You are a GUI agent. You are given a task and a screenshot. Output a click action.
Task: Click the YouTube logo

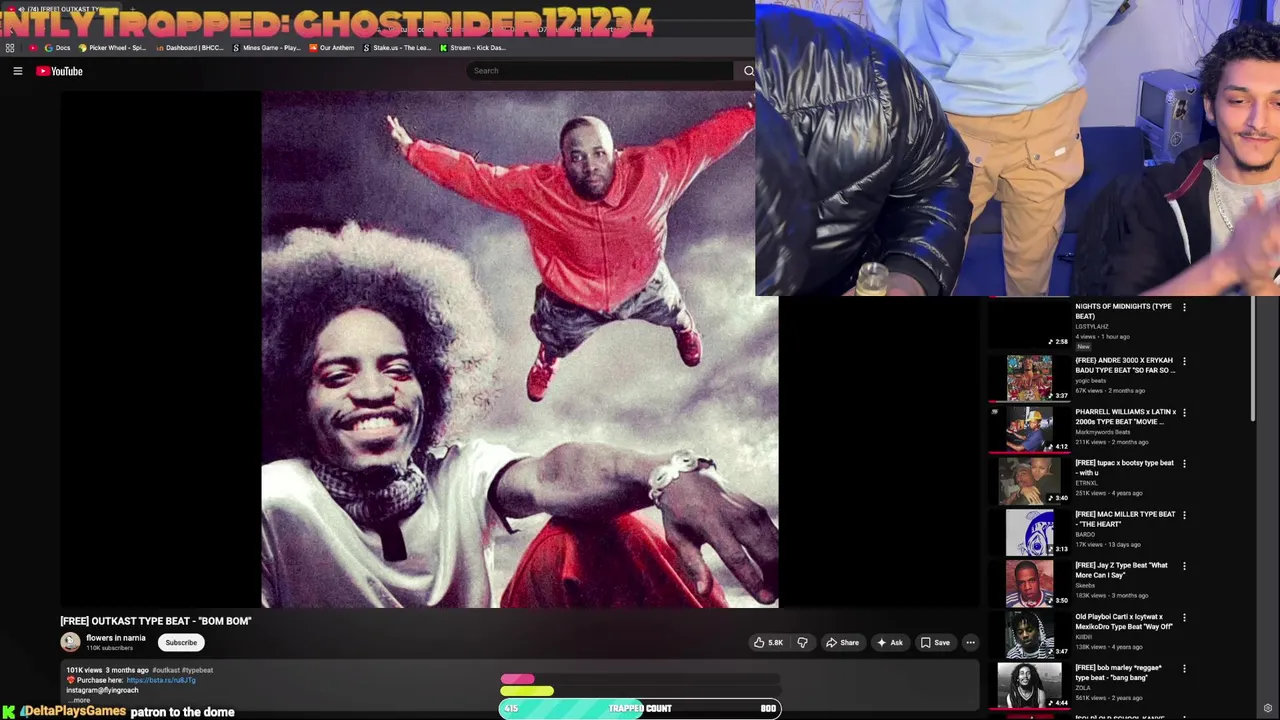(x=60, y=71)
